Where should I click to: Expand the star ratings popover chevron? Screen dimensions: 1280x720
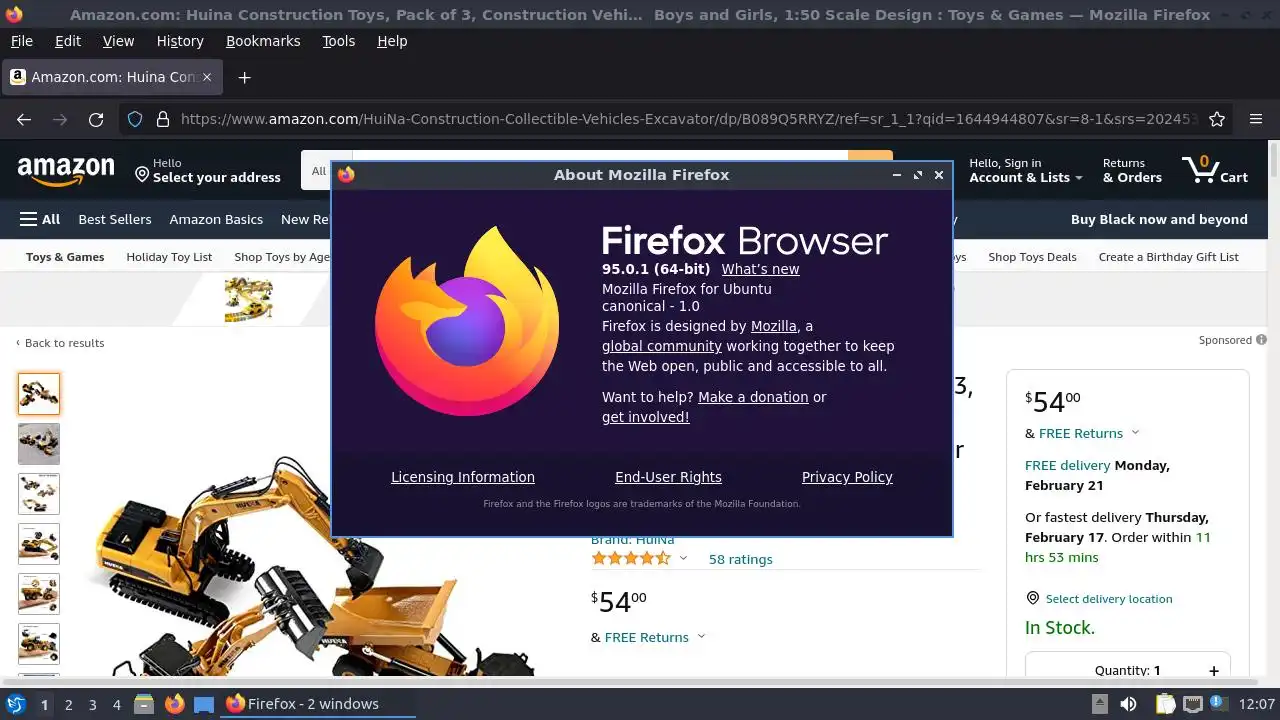[x=683, y=558]
